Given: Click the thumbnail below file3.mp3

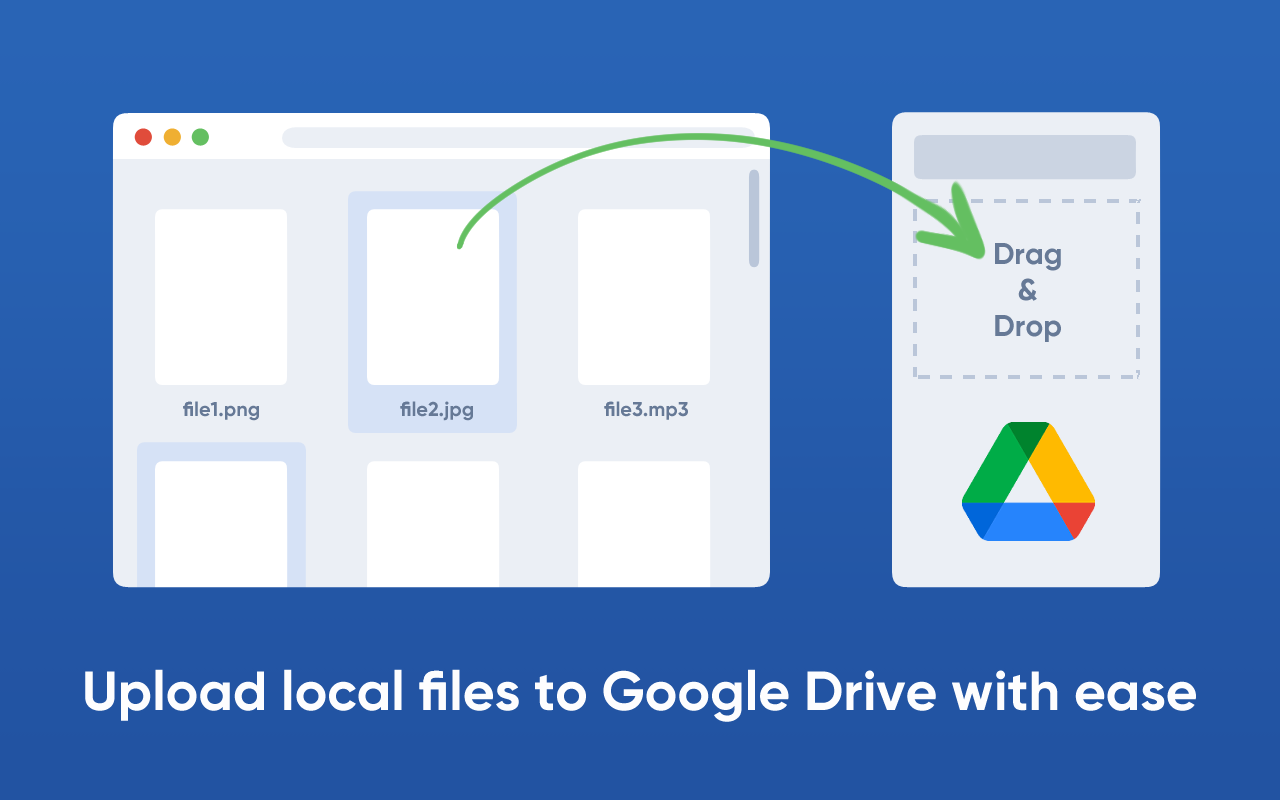Looking at the screenshot, I should pos(643,522).
